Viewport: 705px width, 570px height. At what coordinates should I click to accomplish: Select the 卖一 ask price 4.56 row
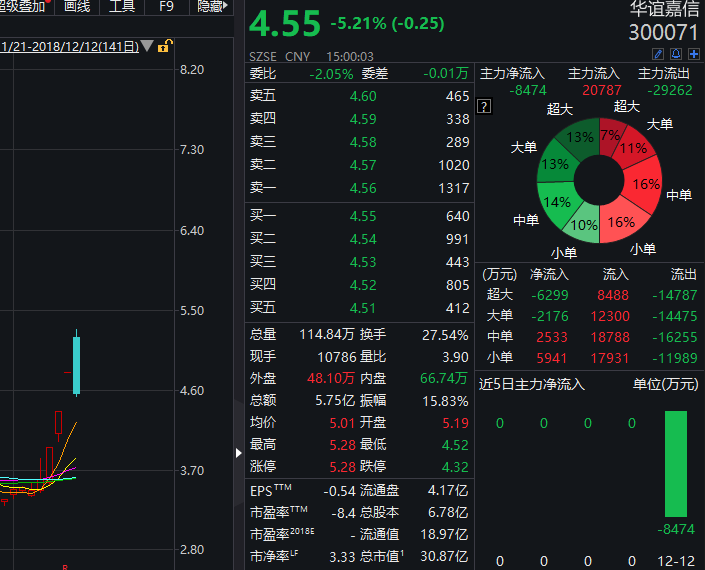(358, 188)
